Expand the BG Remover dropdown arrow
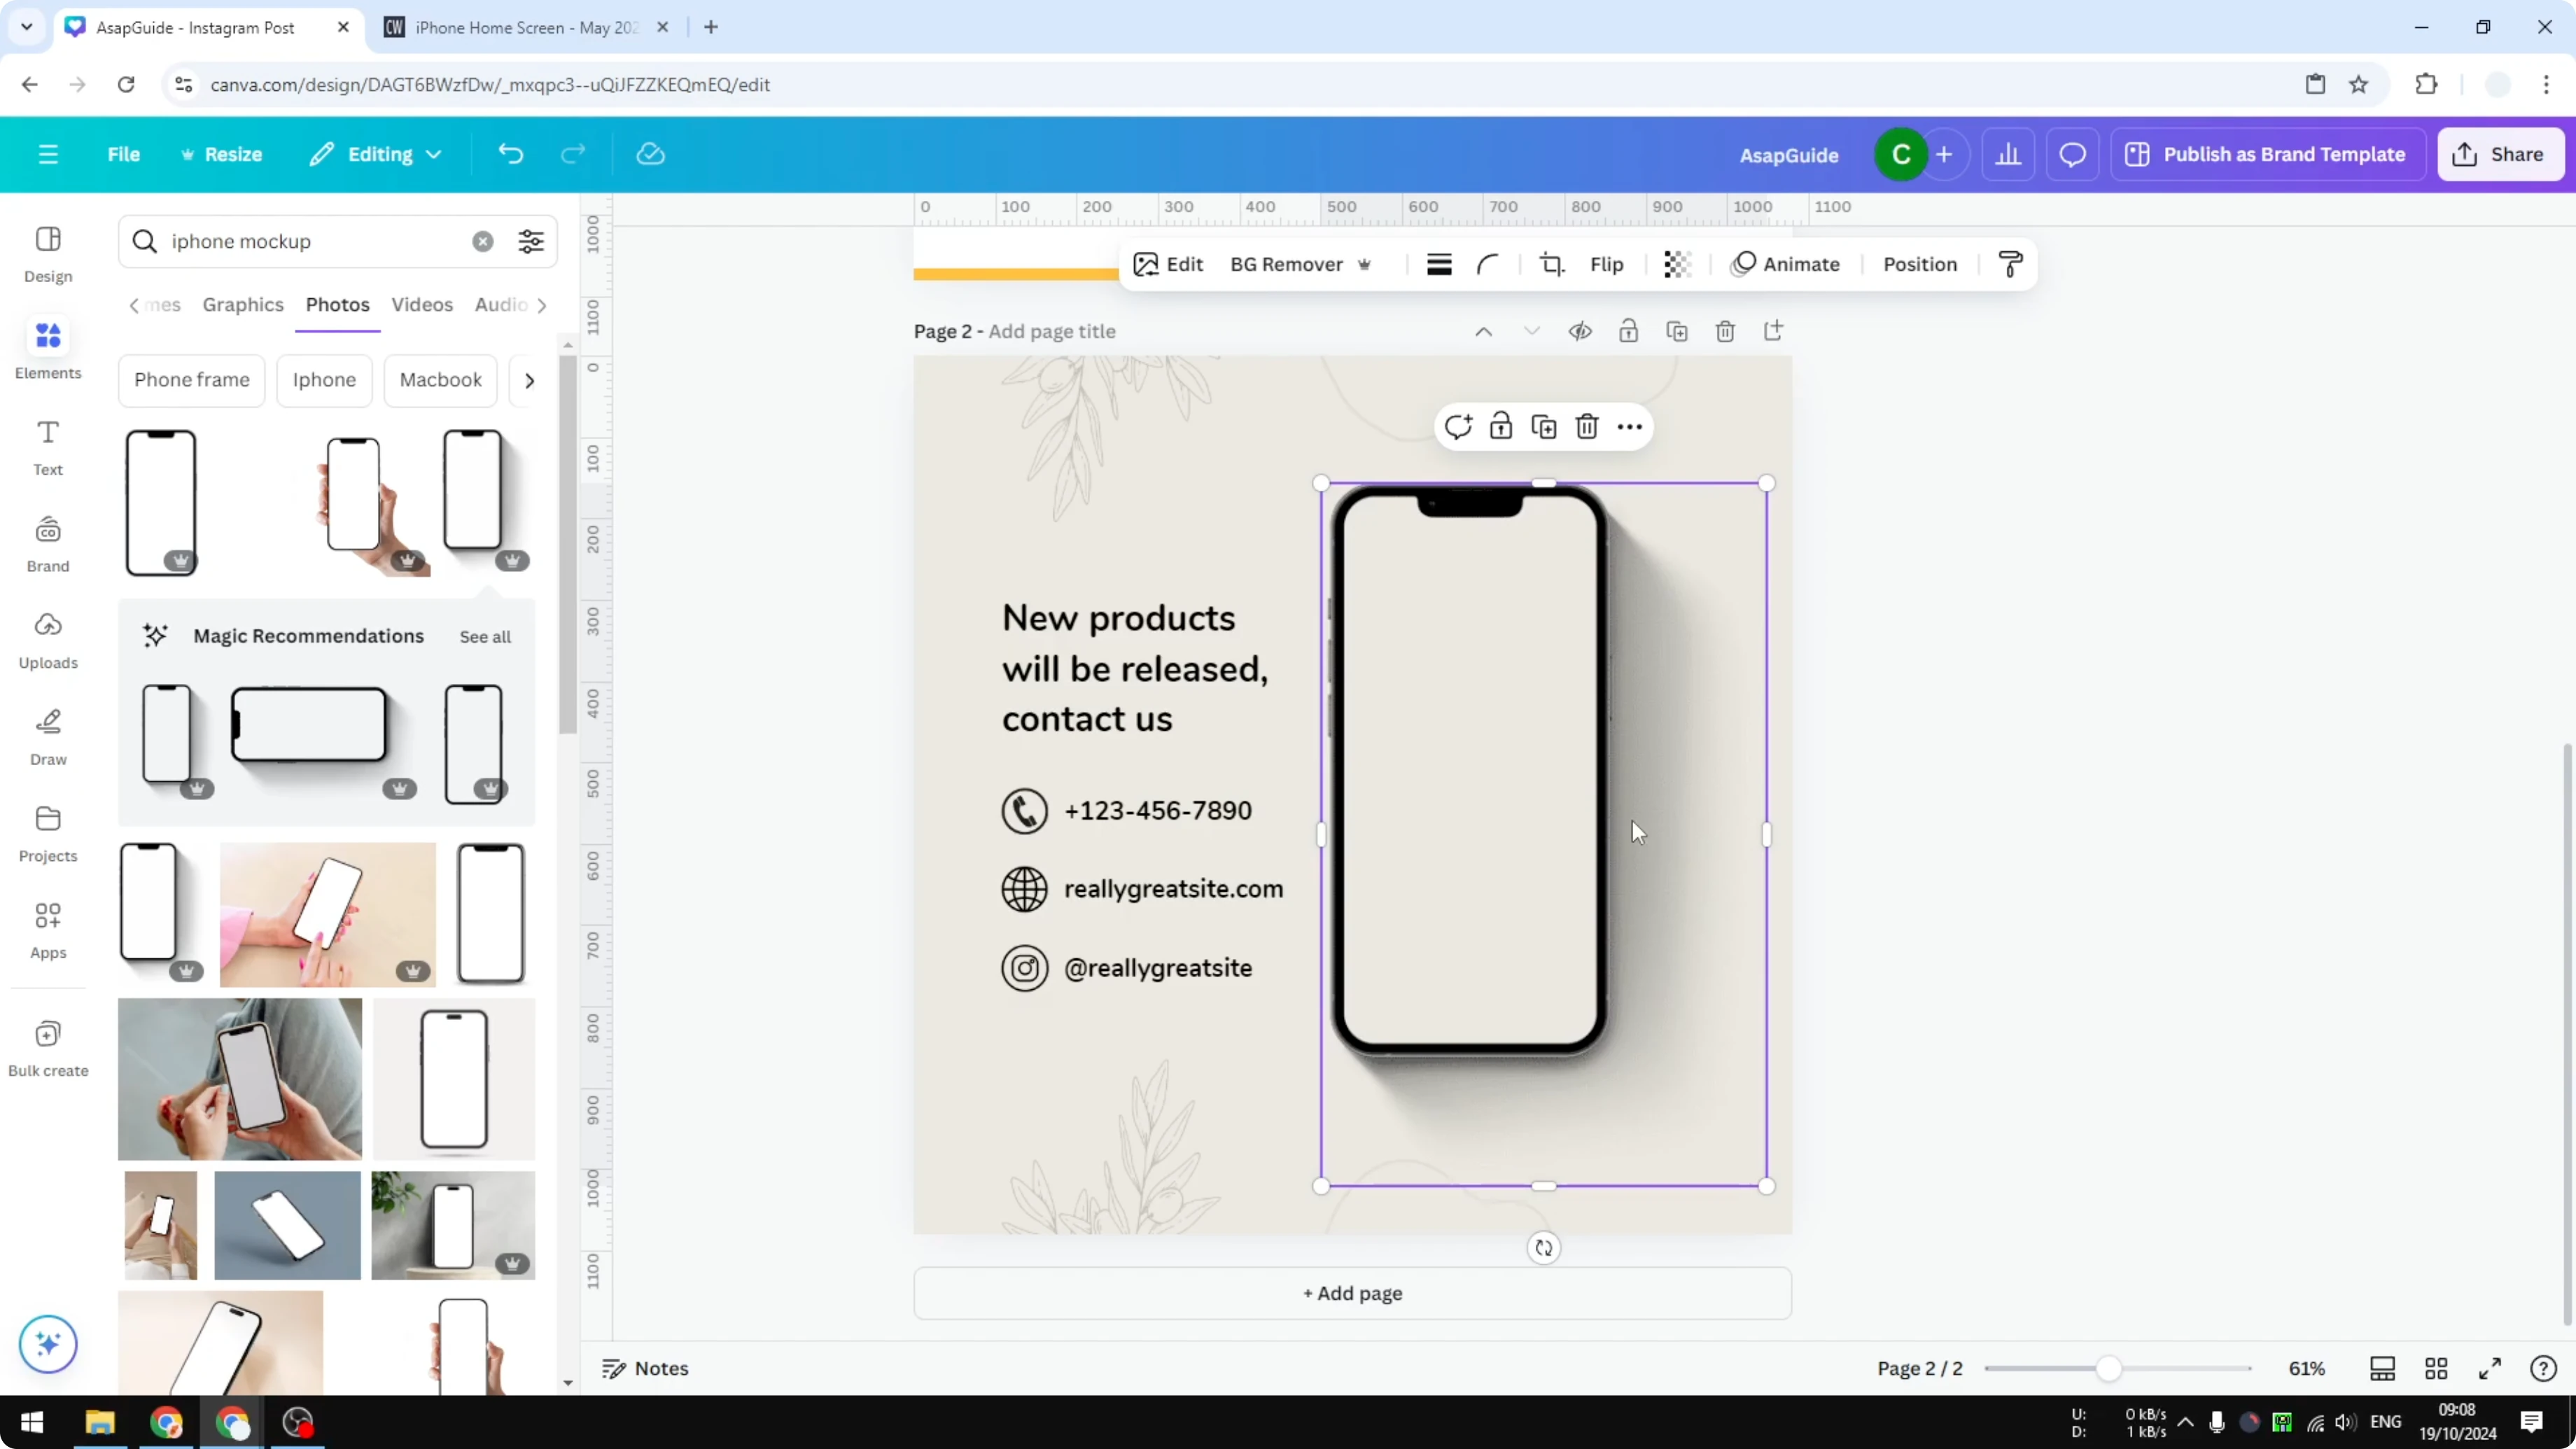The image size is (2576, 1449). pos(1366,264)
